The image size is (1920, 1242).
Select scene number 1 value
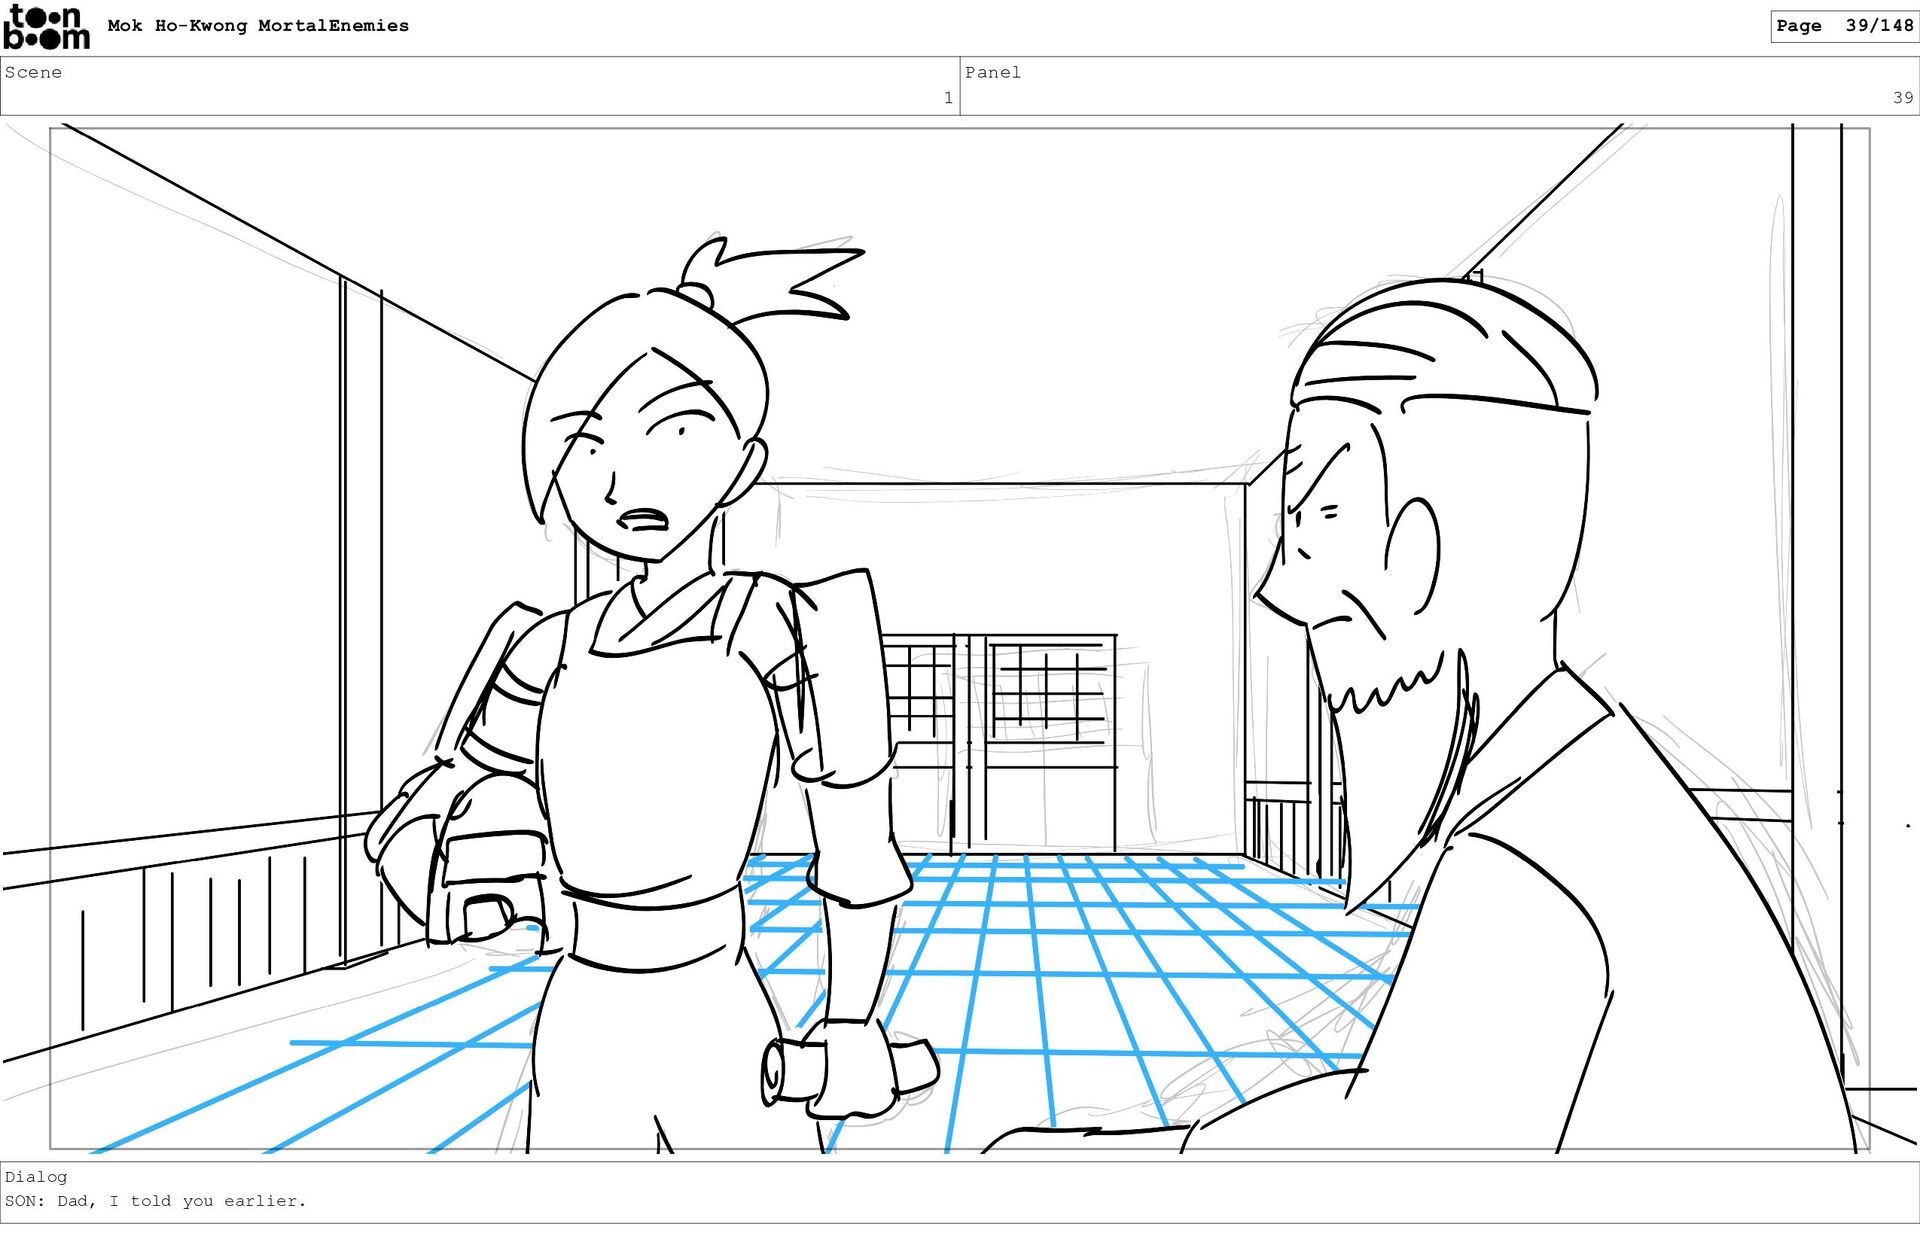coord(947,98)
